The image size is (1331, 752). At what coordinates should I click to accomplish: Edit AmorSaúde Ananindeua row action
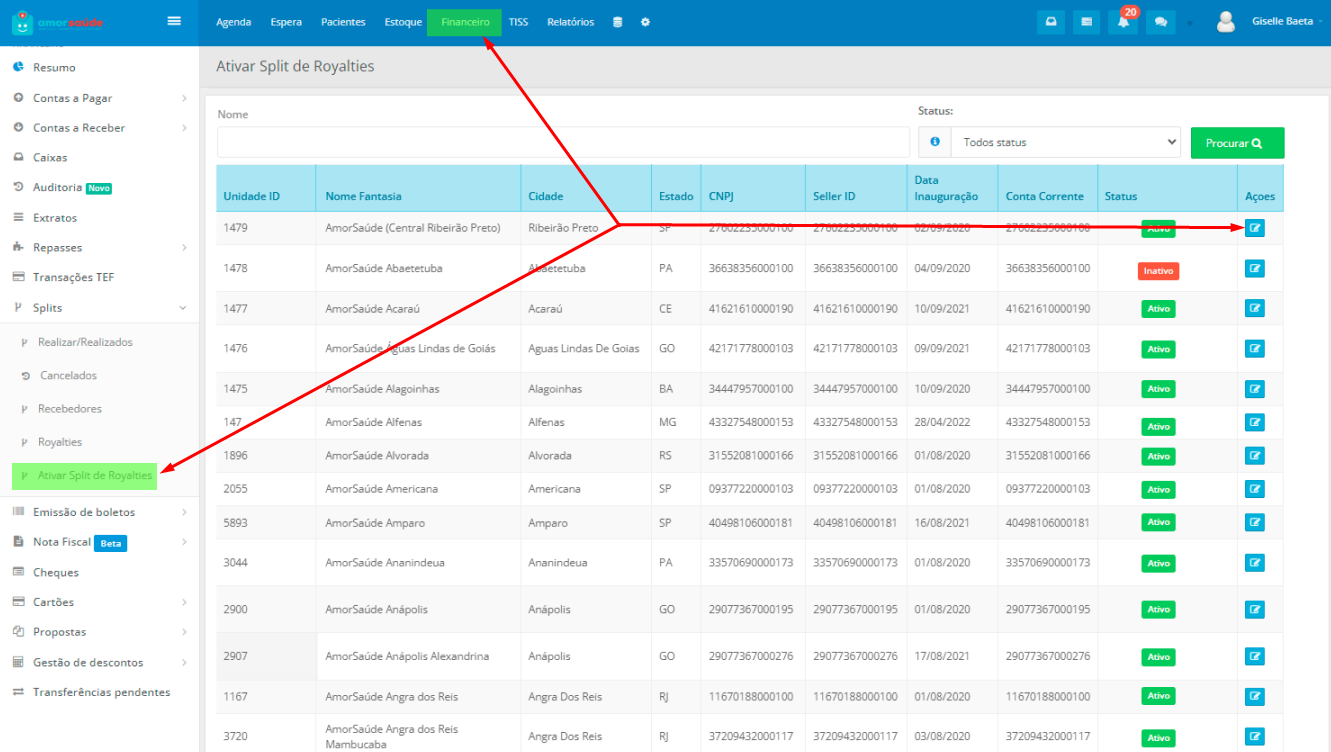point(1255,562)
